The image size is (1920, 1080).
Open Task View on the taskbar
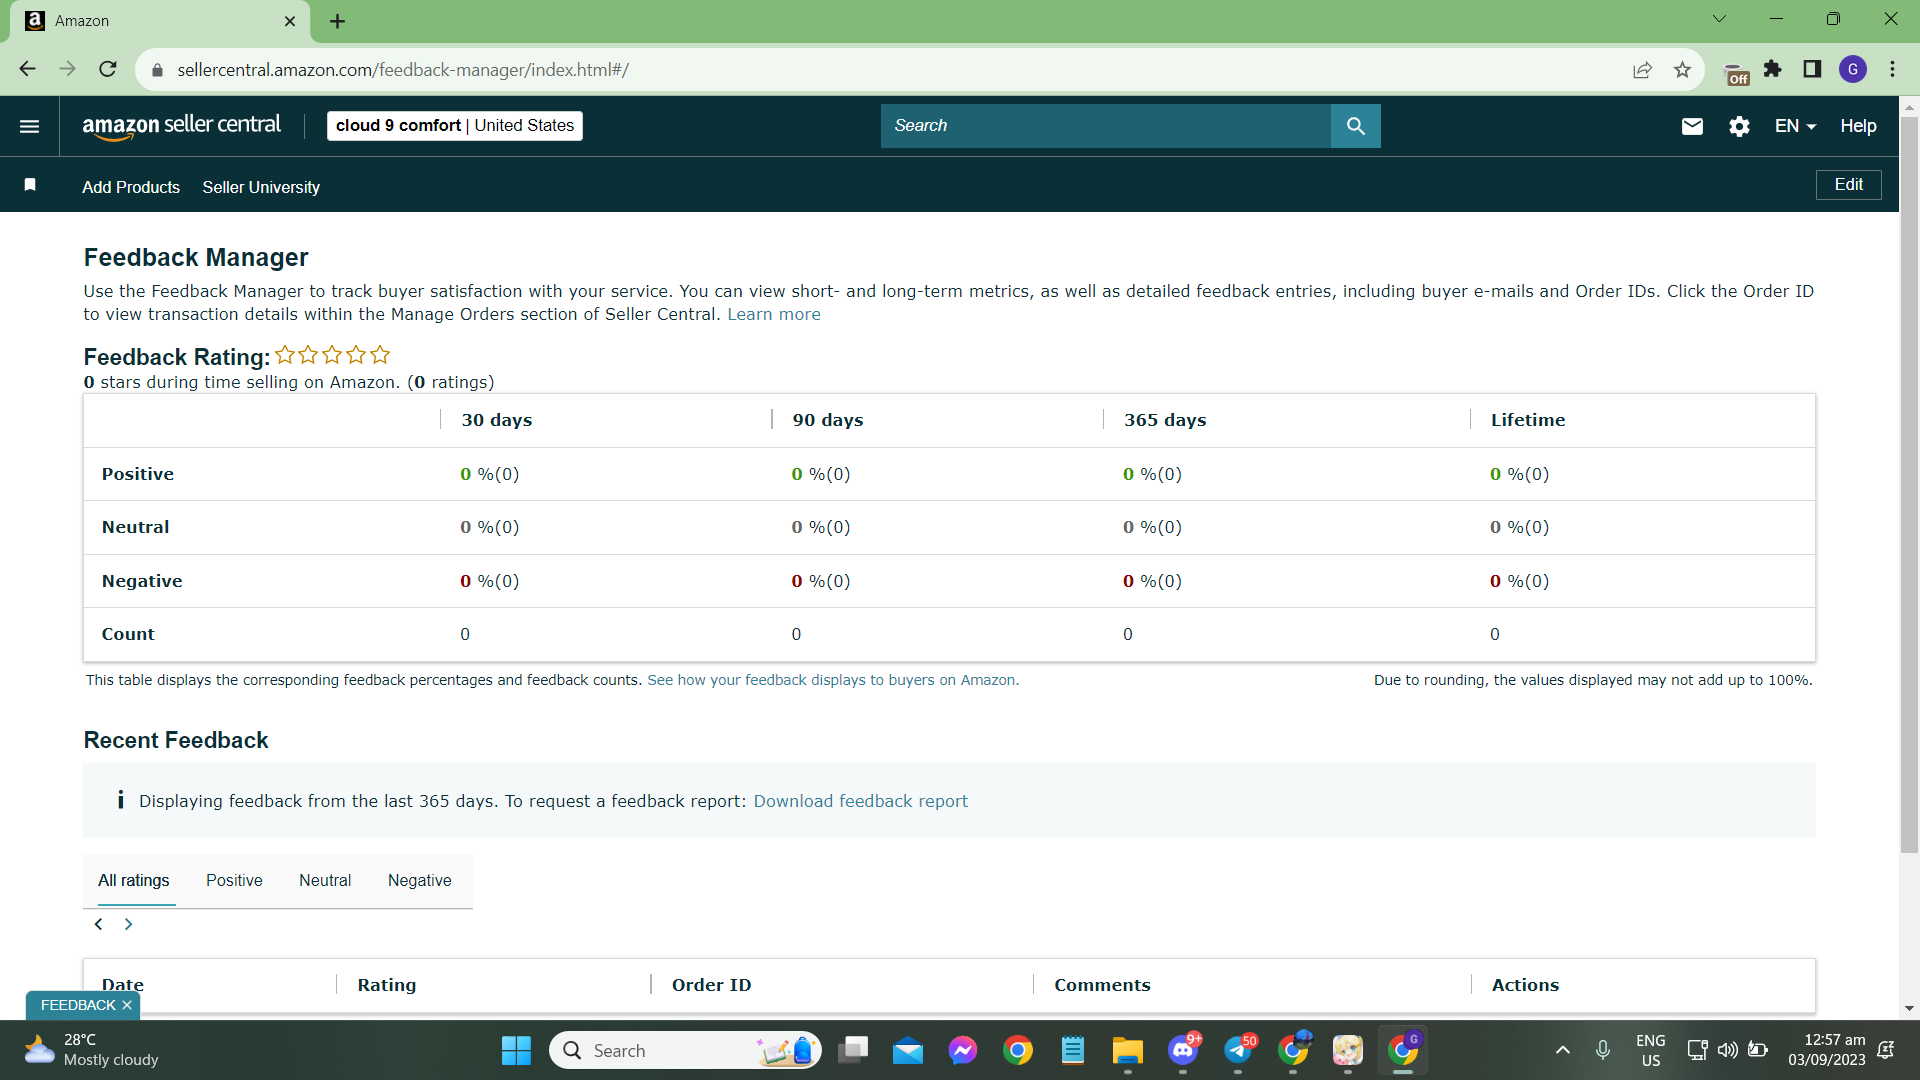853,1050
